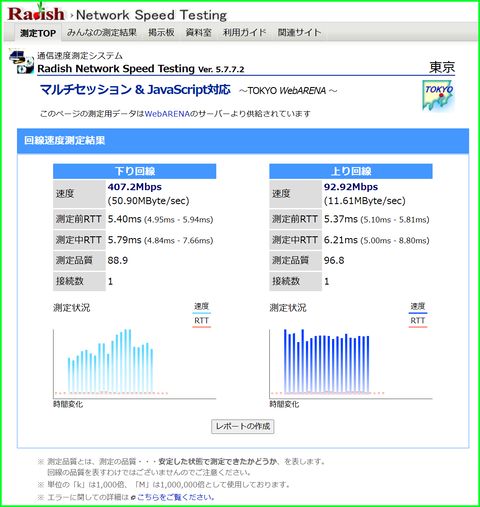Click the upload chart 速度 legend

click(418, 307)
